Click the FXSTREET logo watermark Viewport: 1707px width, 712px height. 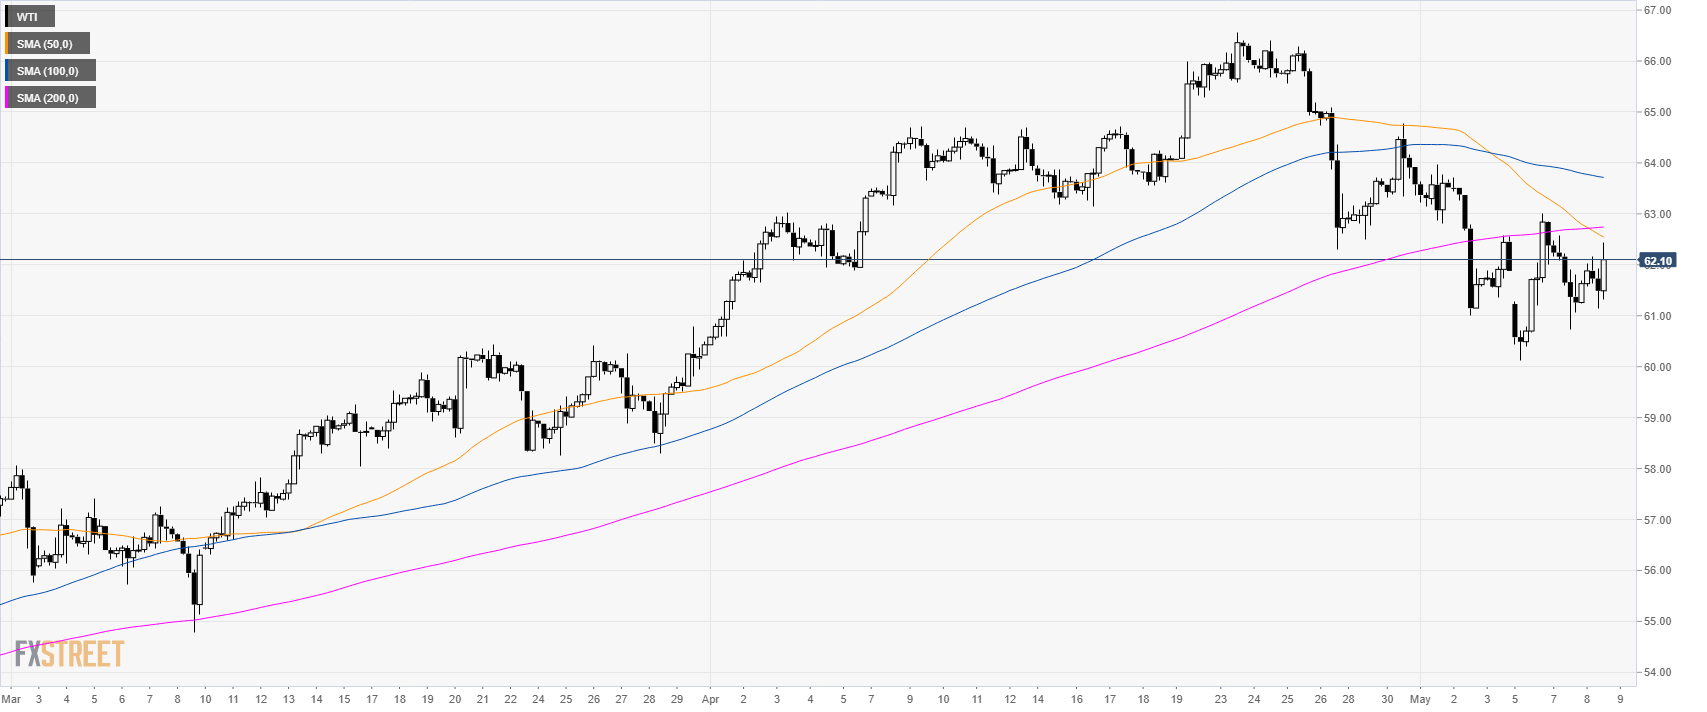tap(69, 654)
